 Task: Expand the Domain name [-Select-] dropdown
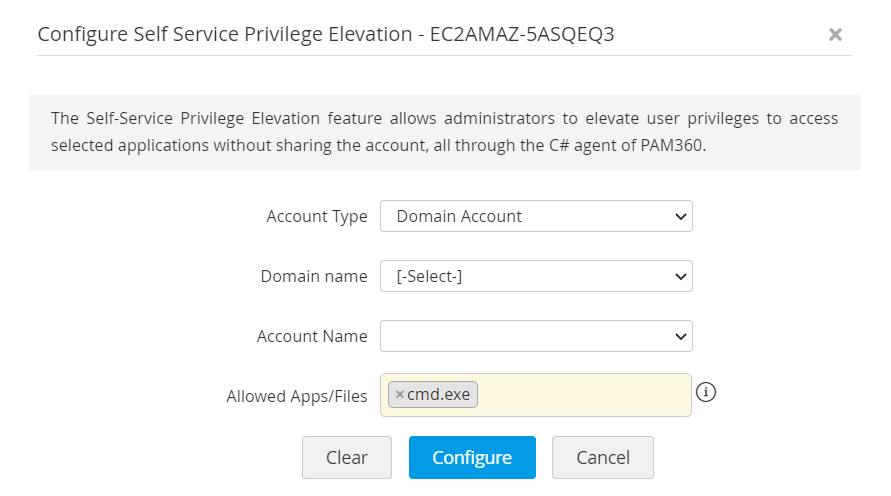(x=535, y=276)
